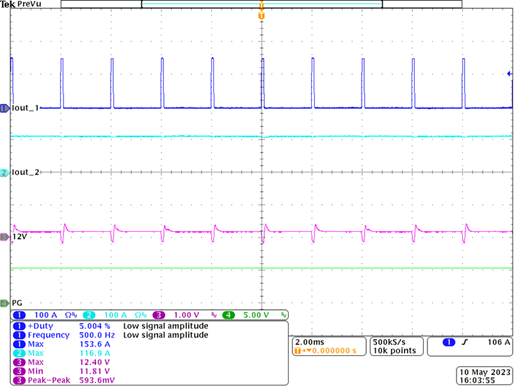The image size is (514, 386).
Task: Open the trigger readout showing 106 A
Action: click(x=470, y=346)
